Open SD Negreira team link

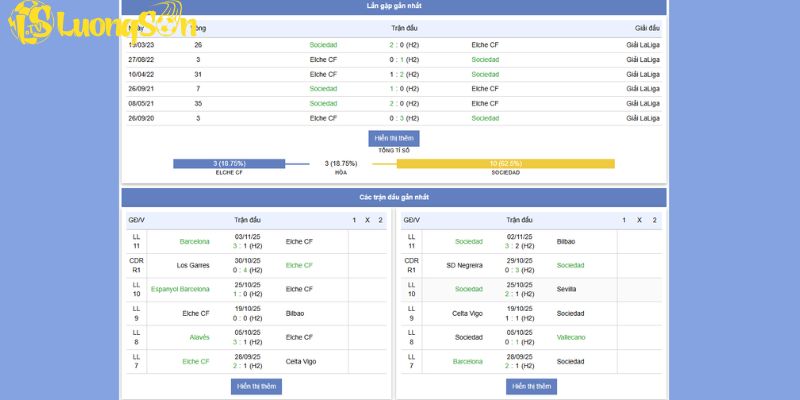[x=464, y=265]
